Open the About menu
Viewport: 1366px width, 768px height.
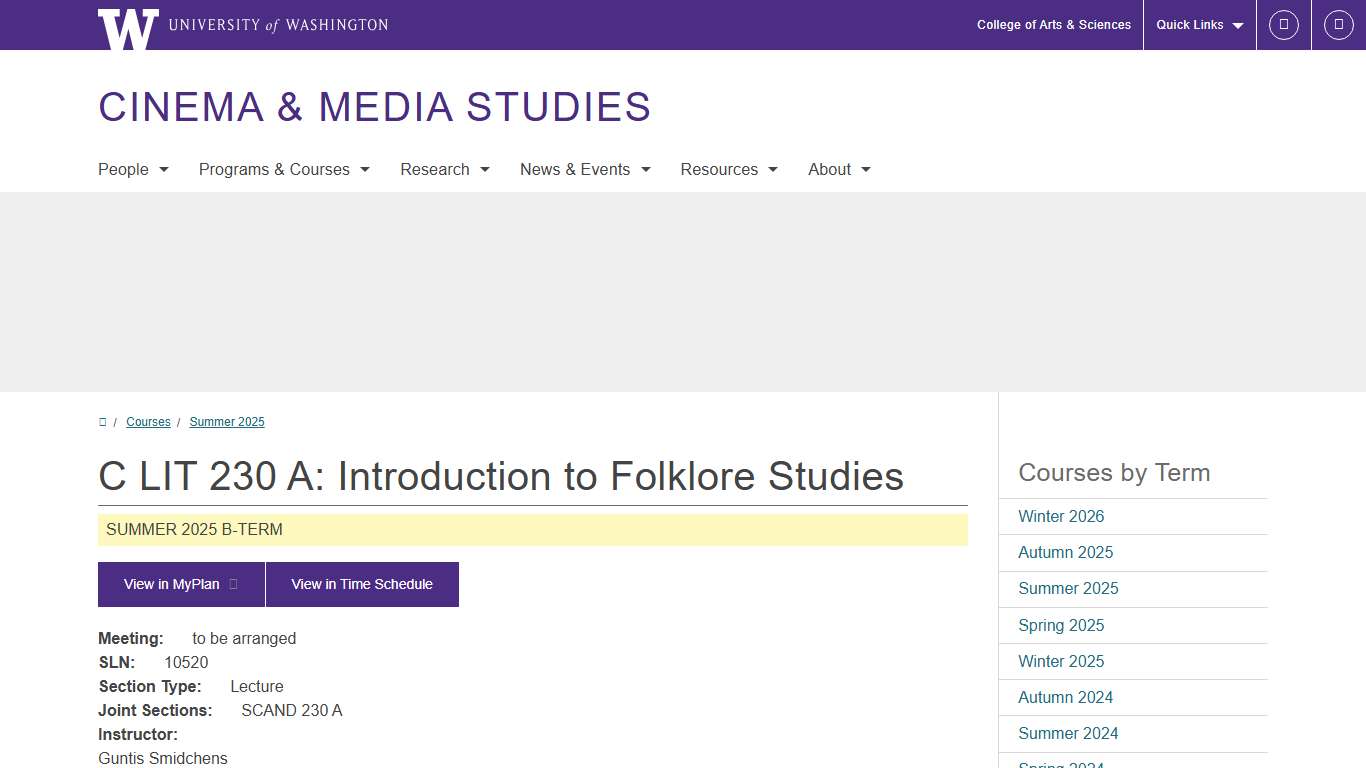839,169
